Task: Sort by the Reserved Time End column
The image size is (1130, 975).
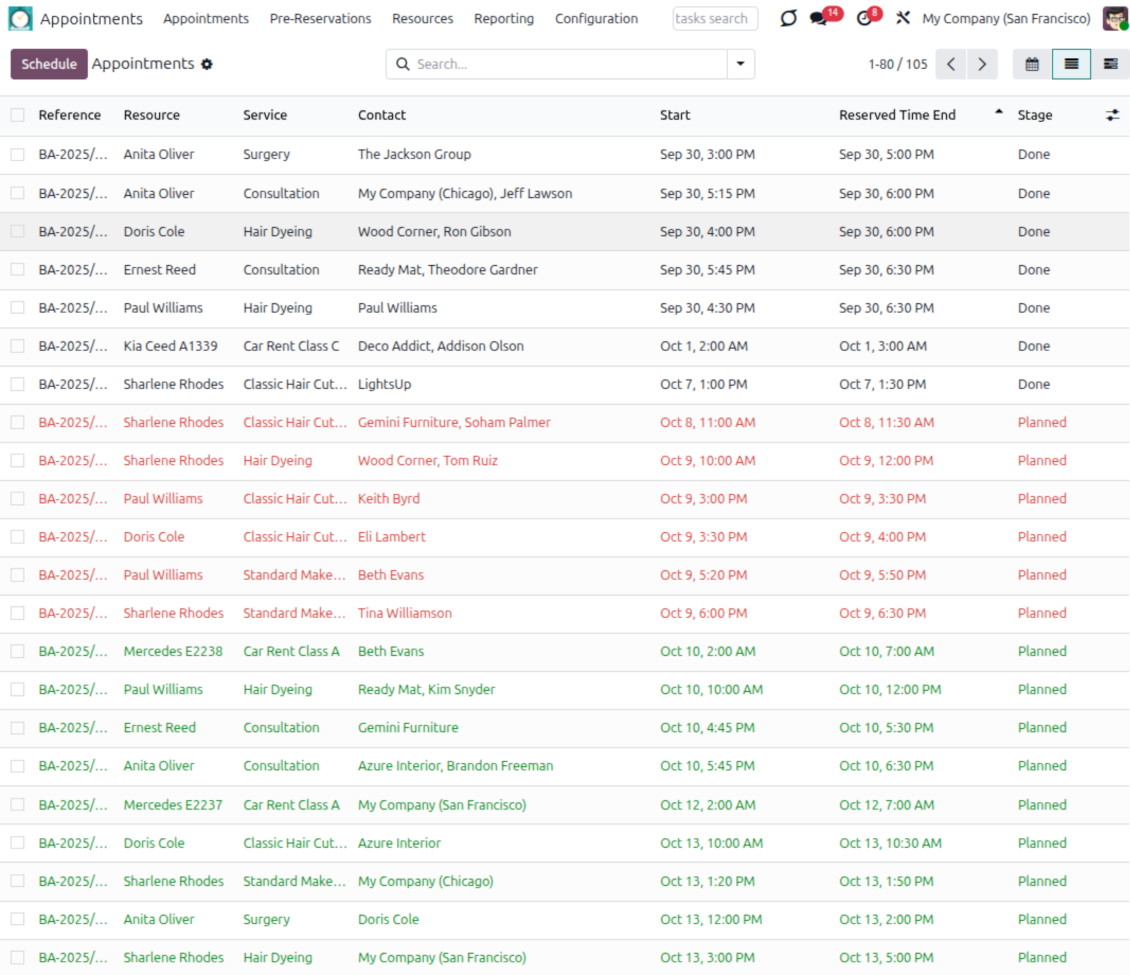Action: pyautogui.click(x=897, y=115)
